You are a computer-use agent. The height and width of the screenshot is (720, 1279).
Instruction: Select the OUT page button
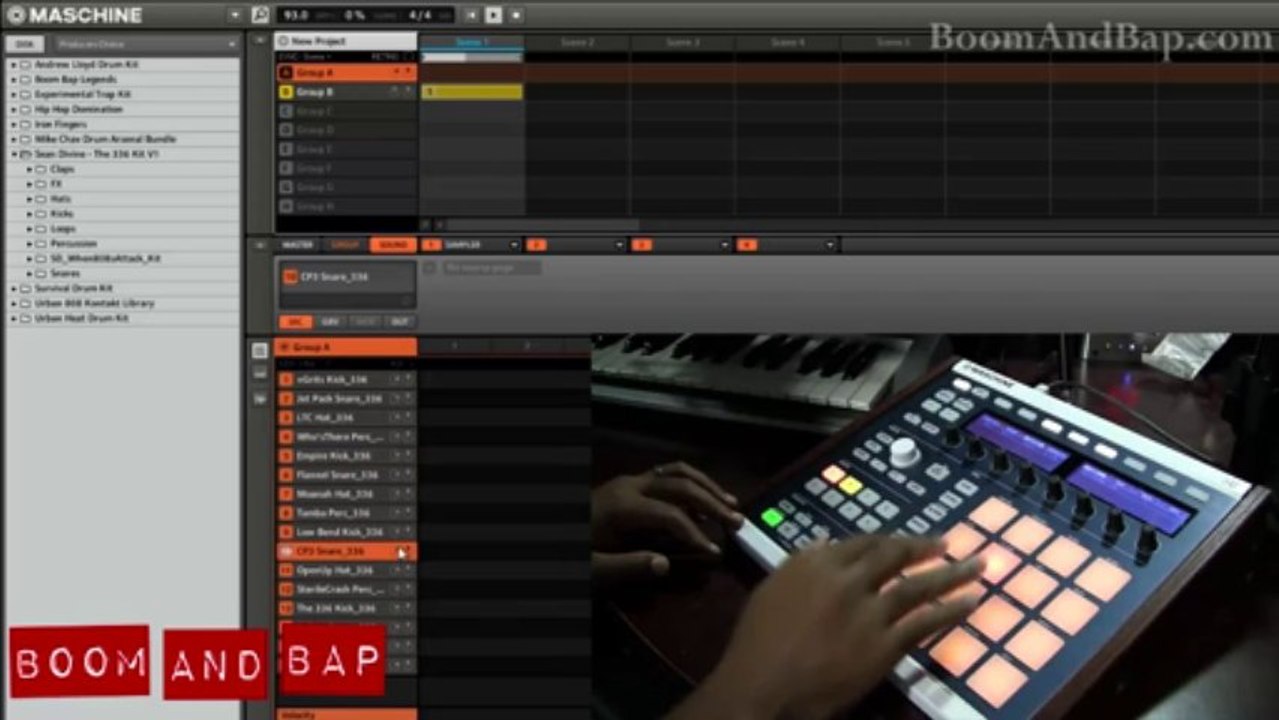click(399, 322)
